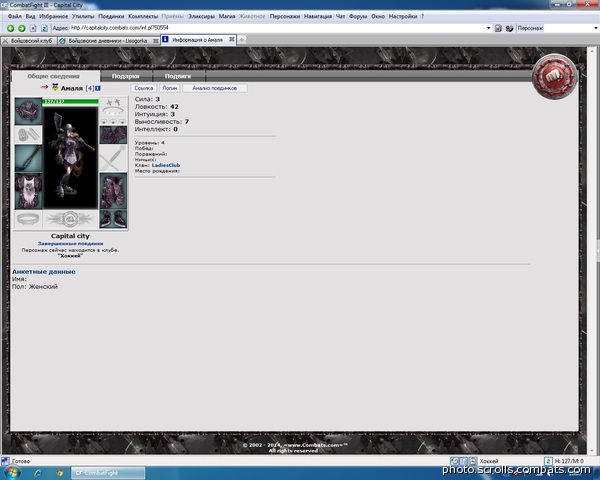Open the Чат menu
Screen dimensions: 600x480
(341, 16)
